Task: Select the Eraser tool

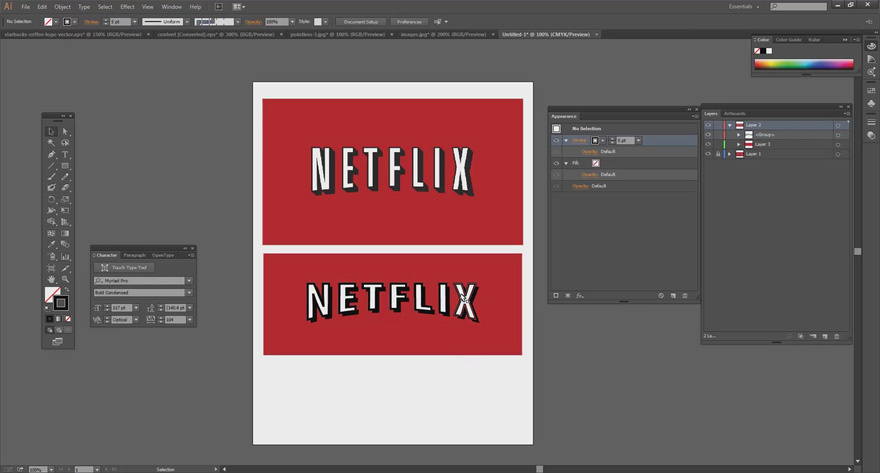Action: click(x=65, y=188)
